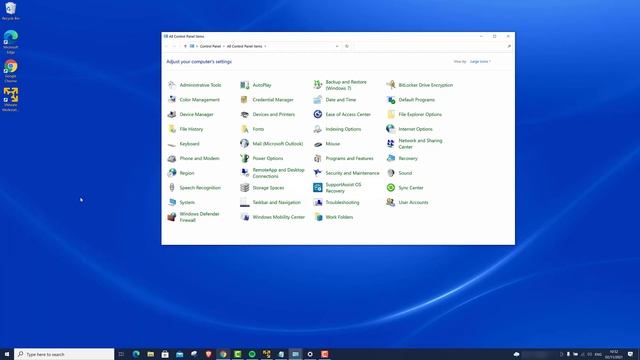Image resolution: width=640 pixels, height=360 pixels.
Task: Open the Keyboard settings item
Action: coord(184,144)
